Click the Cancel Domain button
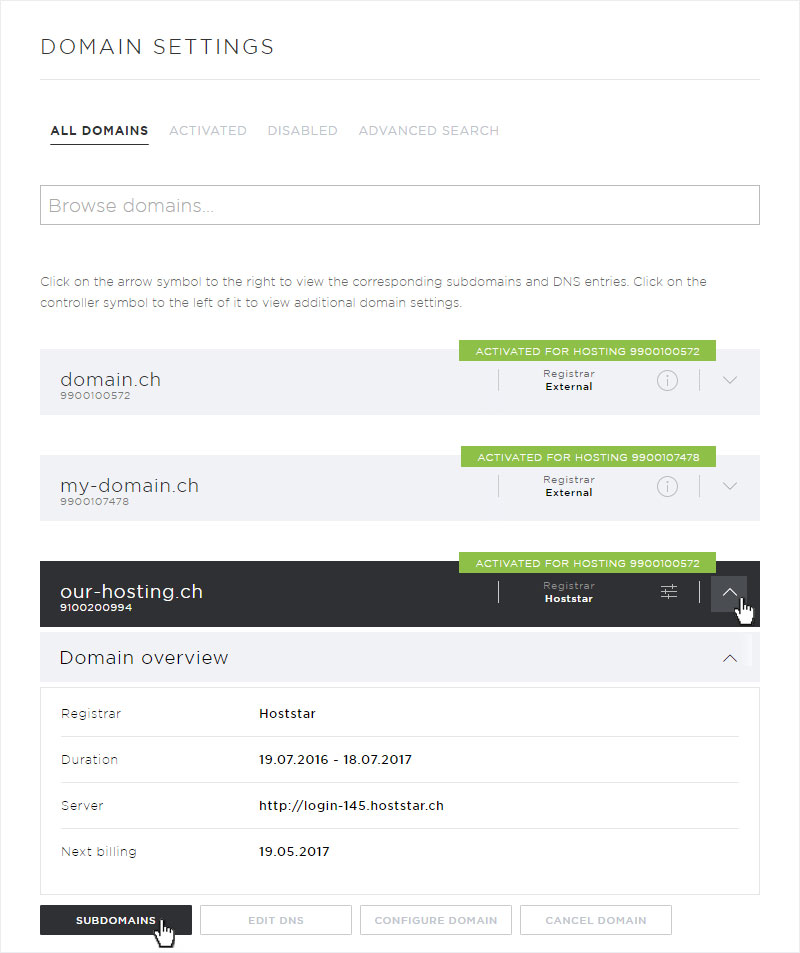800x953 pixels. (596, 920)
